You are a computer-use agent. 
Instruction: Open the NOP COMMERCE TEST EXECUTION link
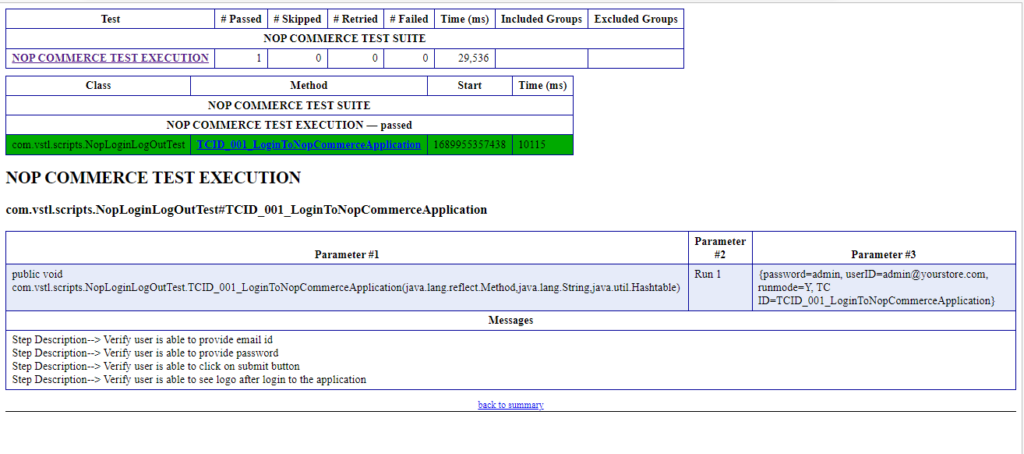[110, 57]
